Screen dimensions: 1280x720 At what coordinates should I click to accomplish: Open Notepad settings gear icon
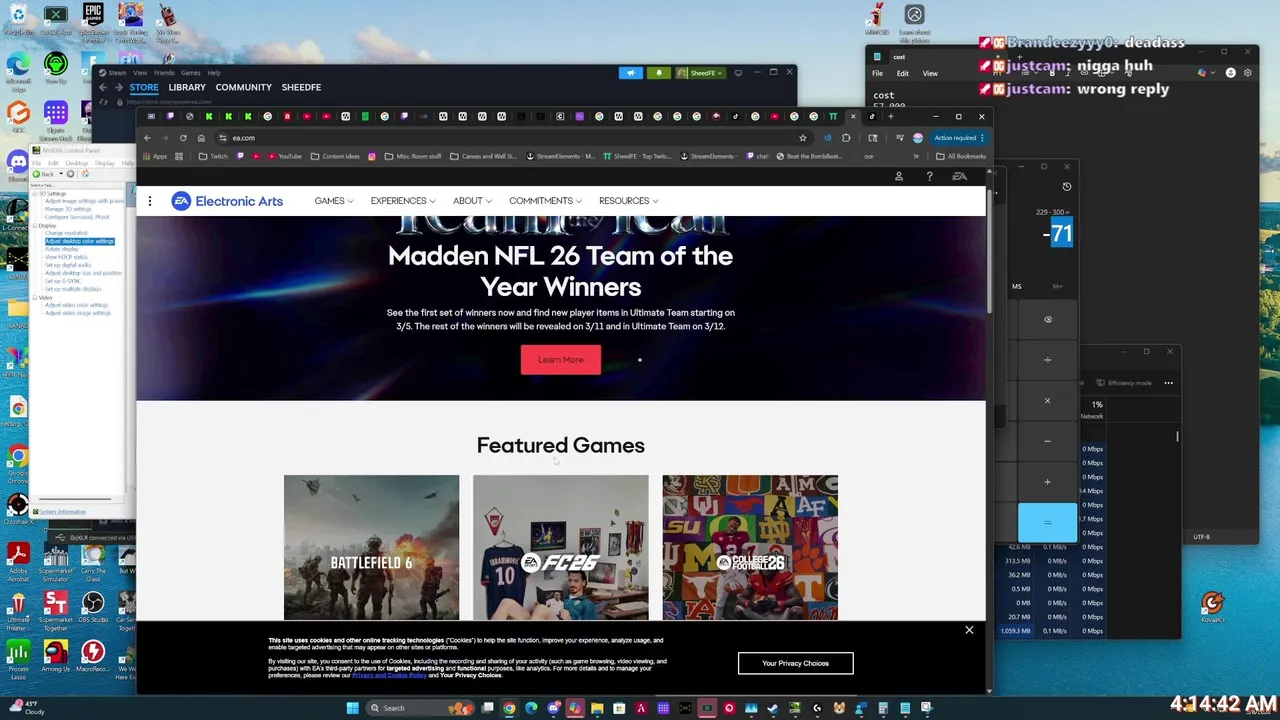(1249, 73)
